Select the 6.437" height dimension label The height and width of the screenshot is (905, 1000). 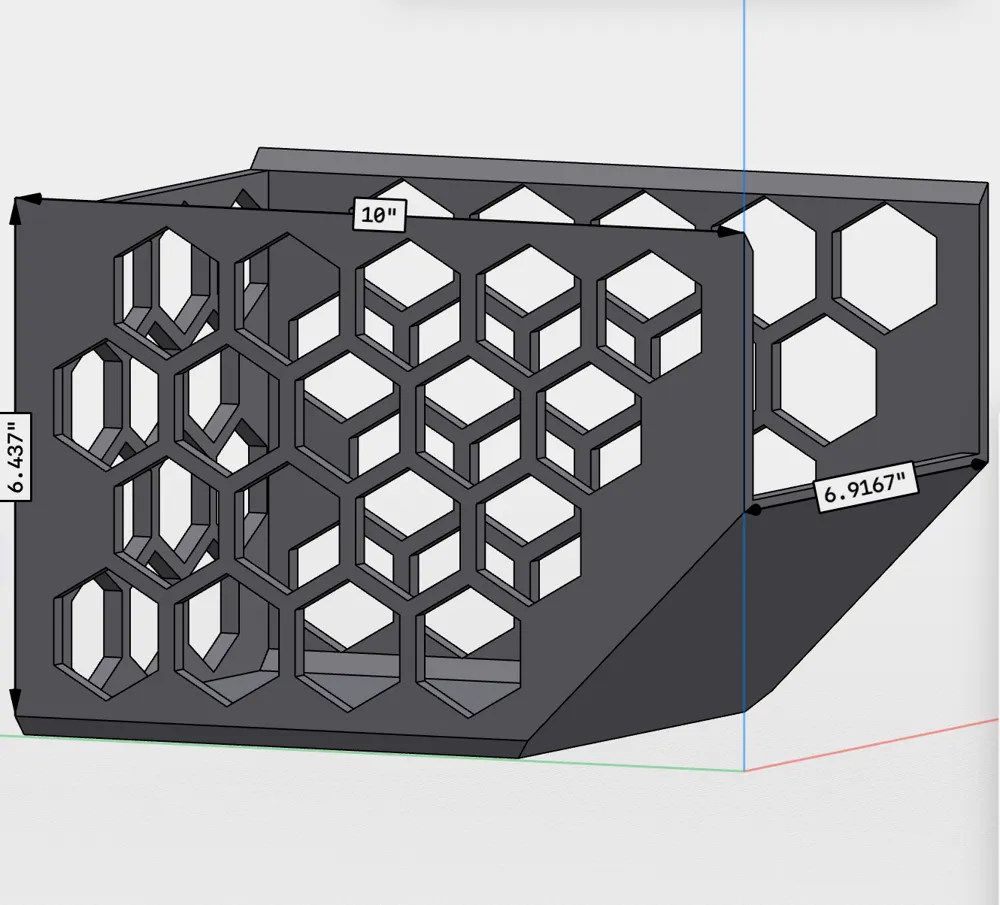pyautogui.click(x=16, y=457)
